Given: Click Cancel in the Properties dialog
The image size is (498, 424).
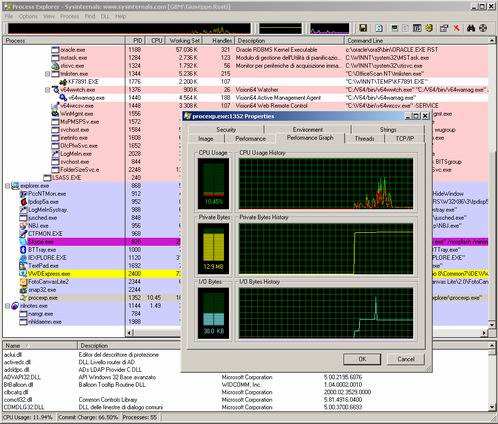Looking at the screenshot, I should 406,359.
